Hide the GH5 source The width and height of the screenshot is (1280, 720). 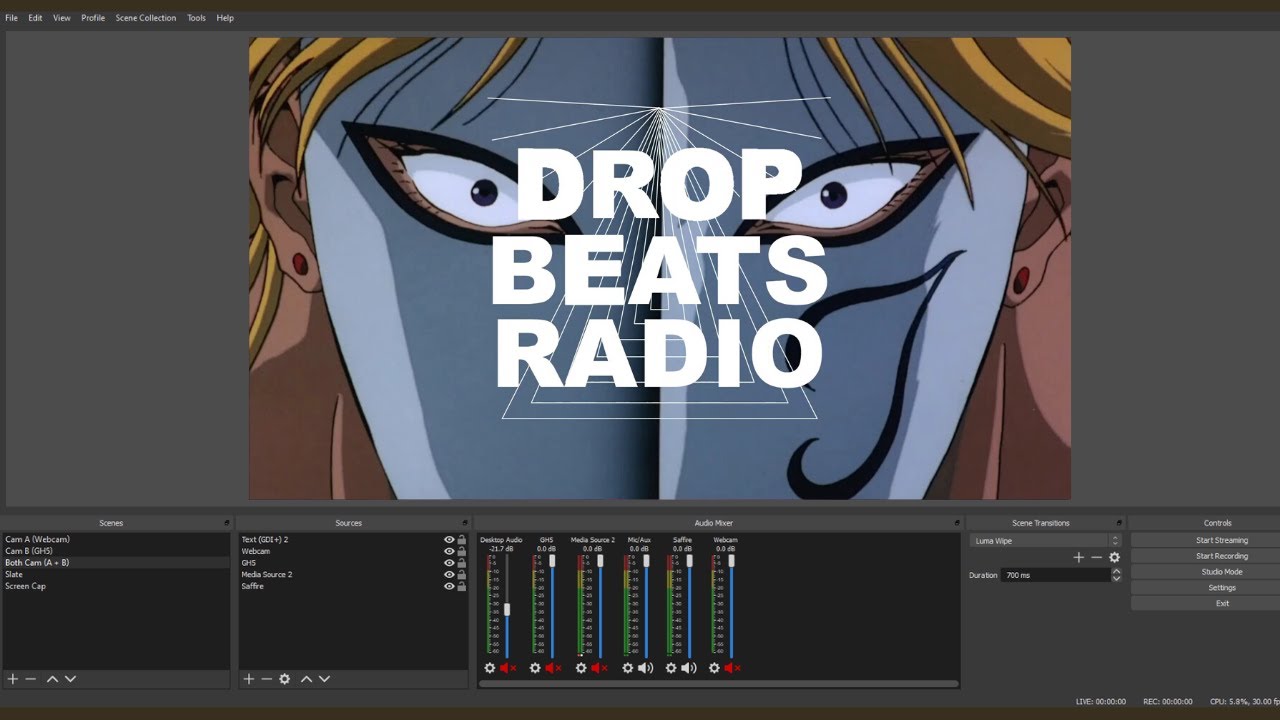pyautogui.click(x=449, y=563)
